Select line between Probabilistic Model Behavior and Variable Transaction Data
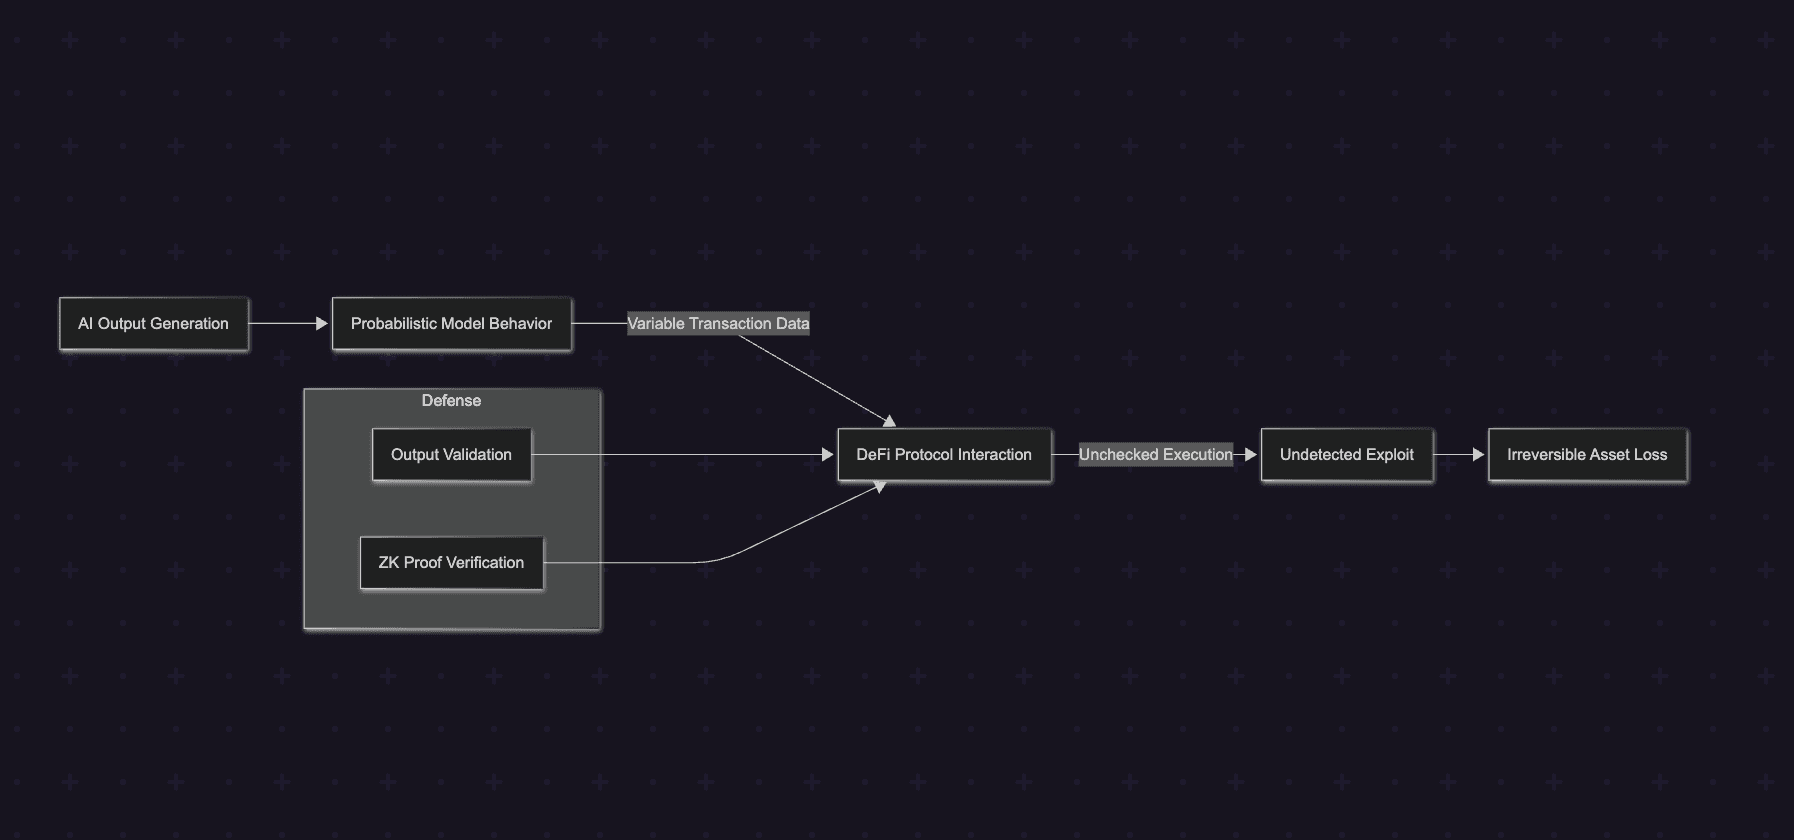Screen dimensions: 1794x840 point(599,324)
